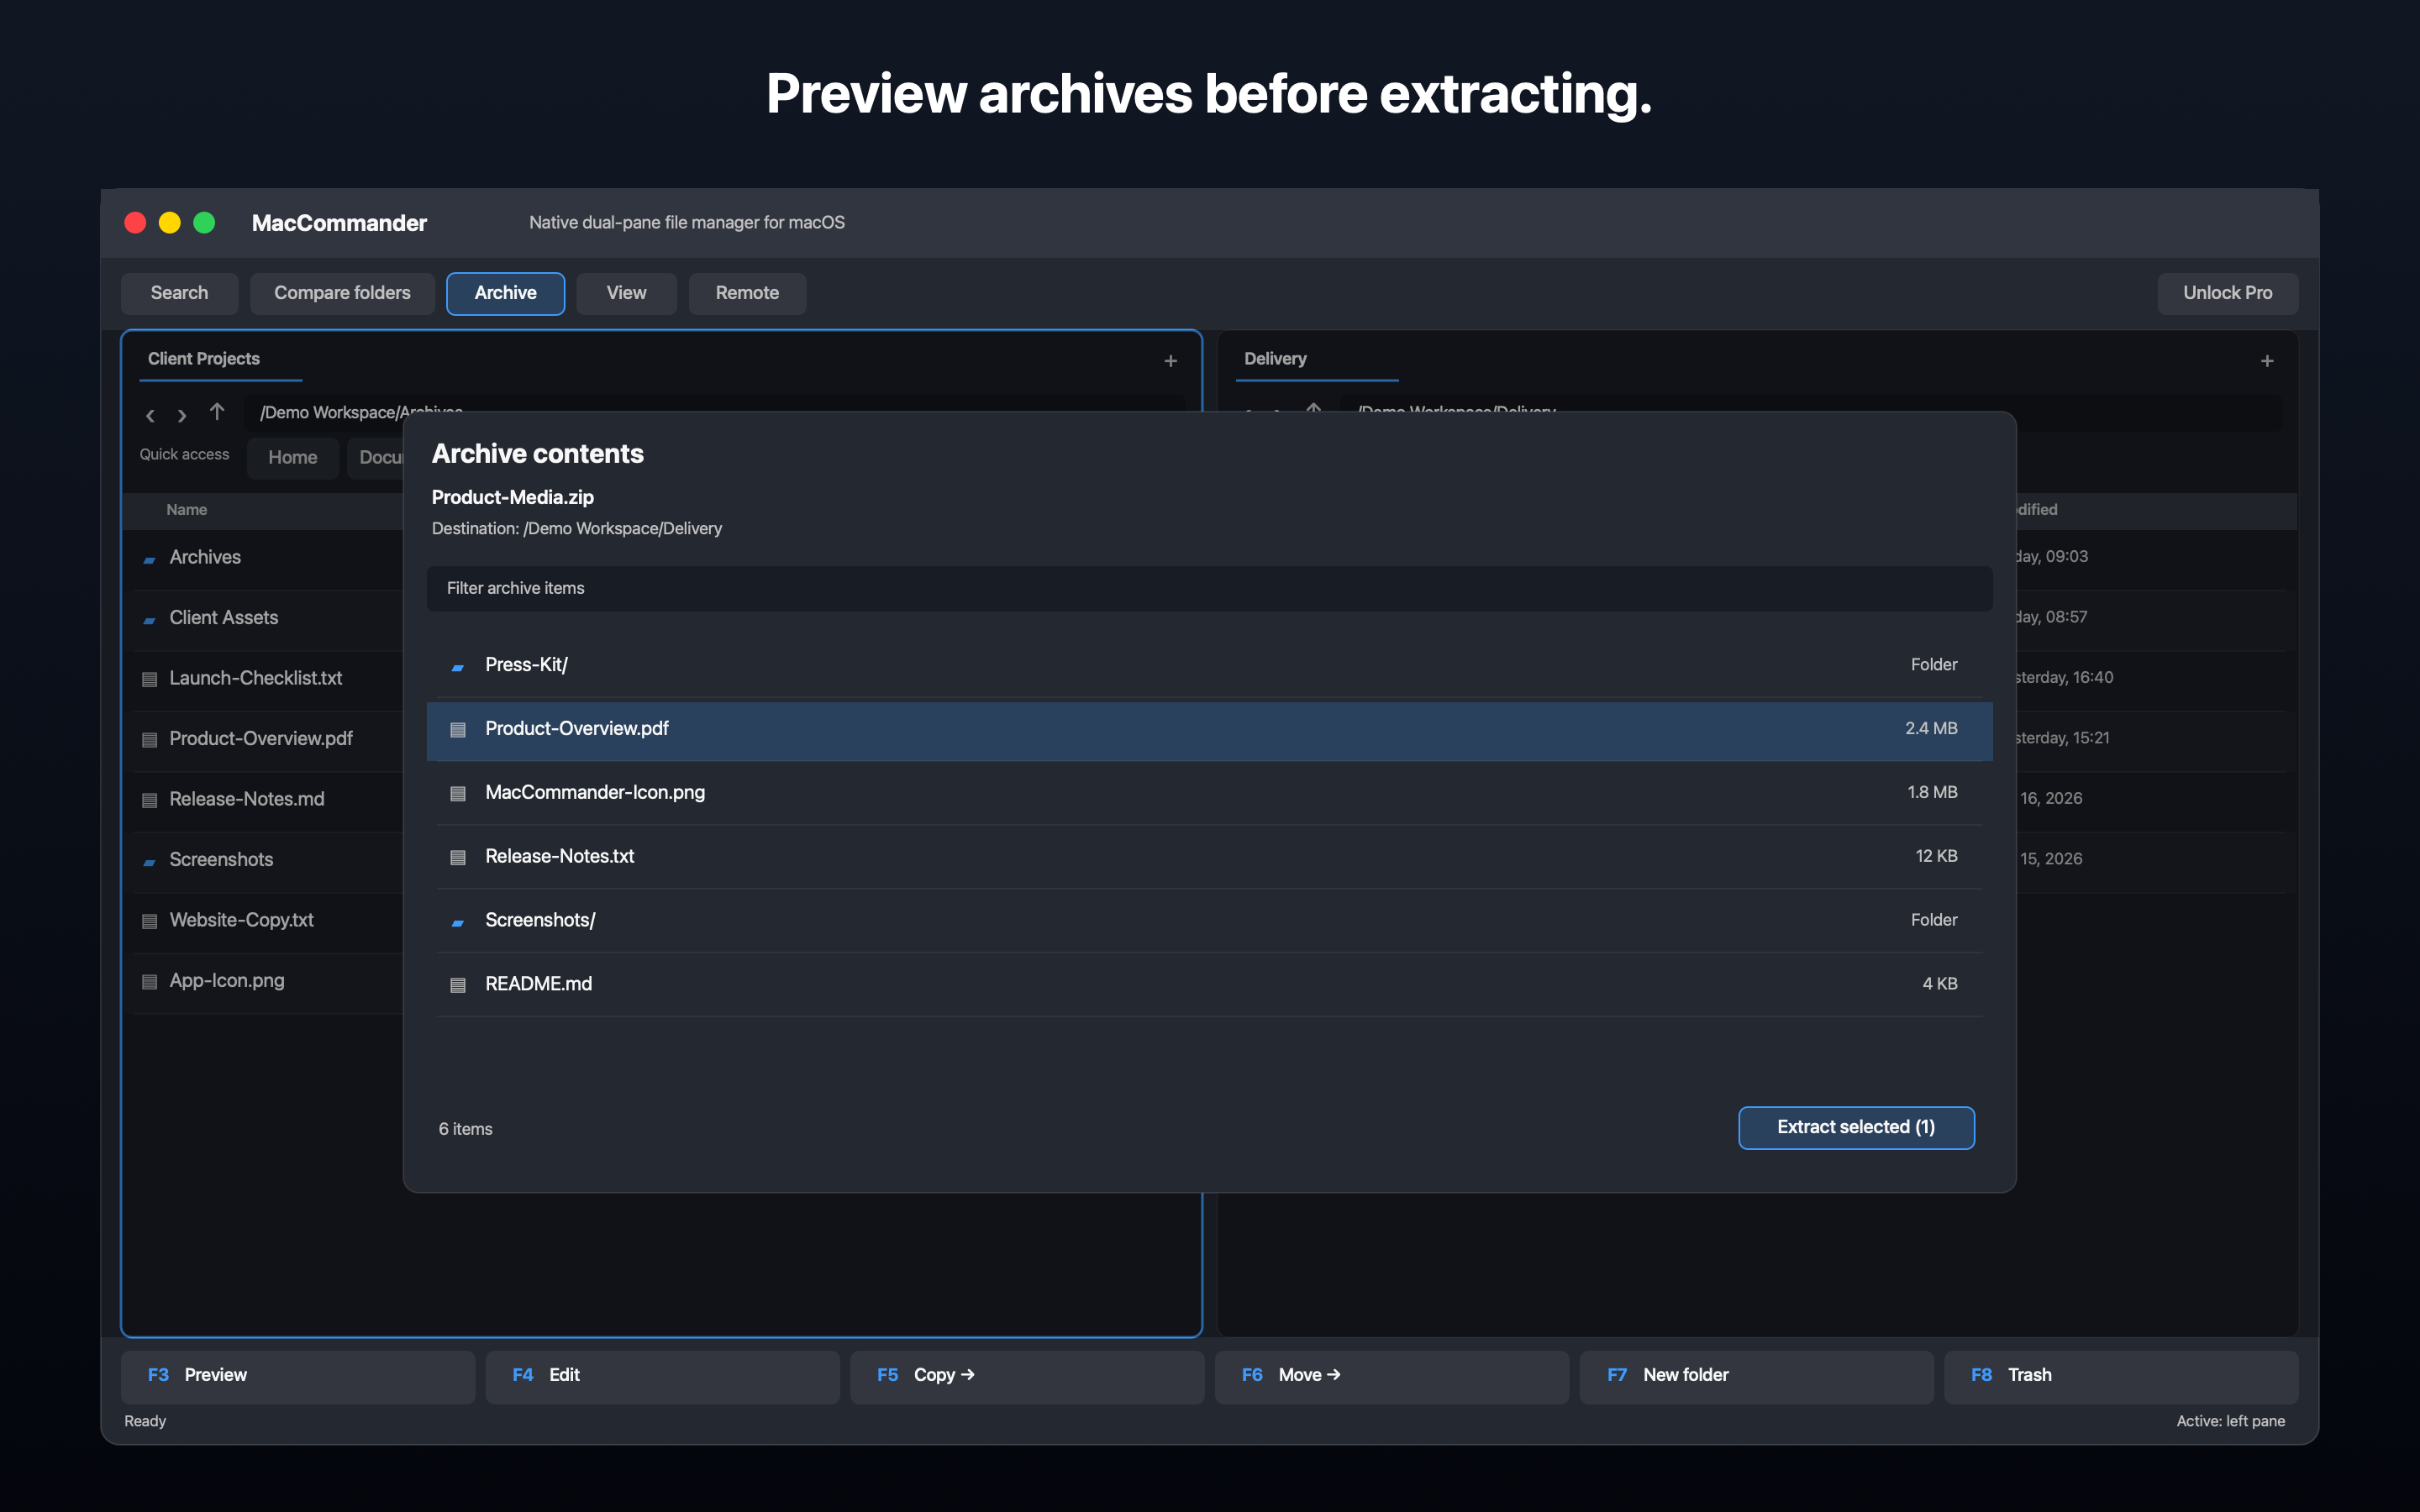Go to parent folder with up arrow
The height and width of the screenshot is (1512, 2420).
point(217,412)
